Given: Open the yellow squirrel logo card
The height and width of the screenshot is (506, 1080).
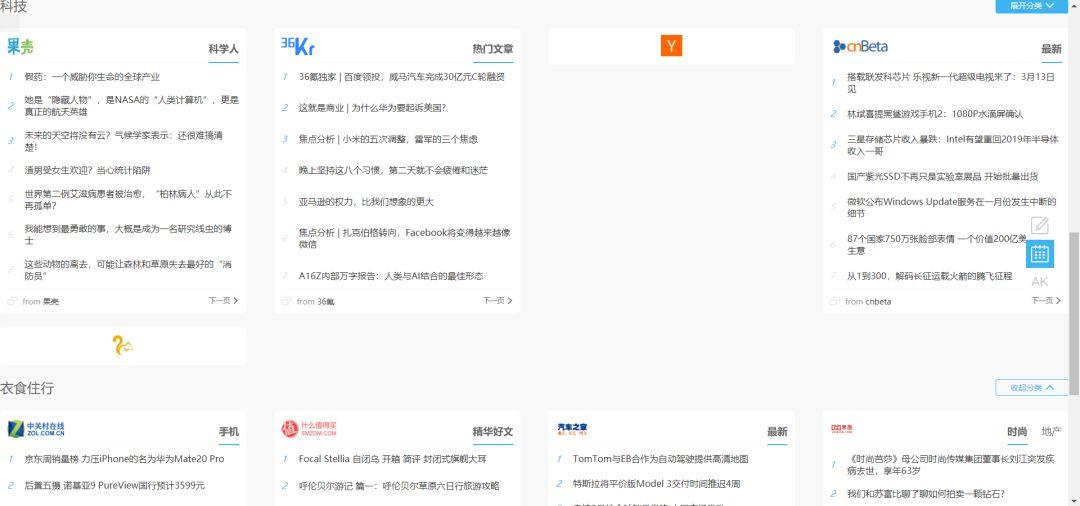Looking at the screenshot, I should click(x=123, y=346).
